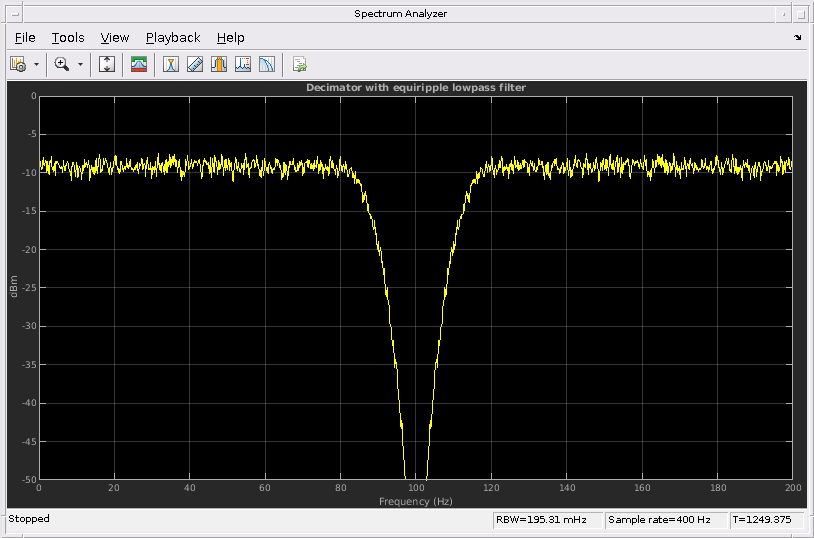Open the Configuration Properties icon
The height and width of the screenshot is (538, 814).
coord(18,64)
